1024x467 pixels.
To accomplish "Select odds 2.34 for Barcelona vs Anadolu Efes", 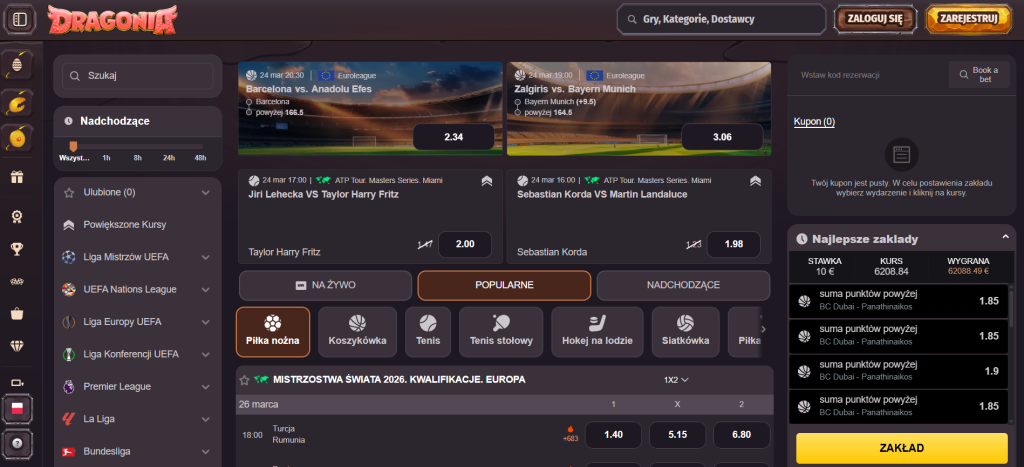I will [453, 137].
